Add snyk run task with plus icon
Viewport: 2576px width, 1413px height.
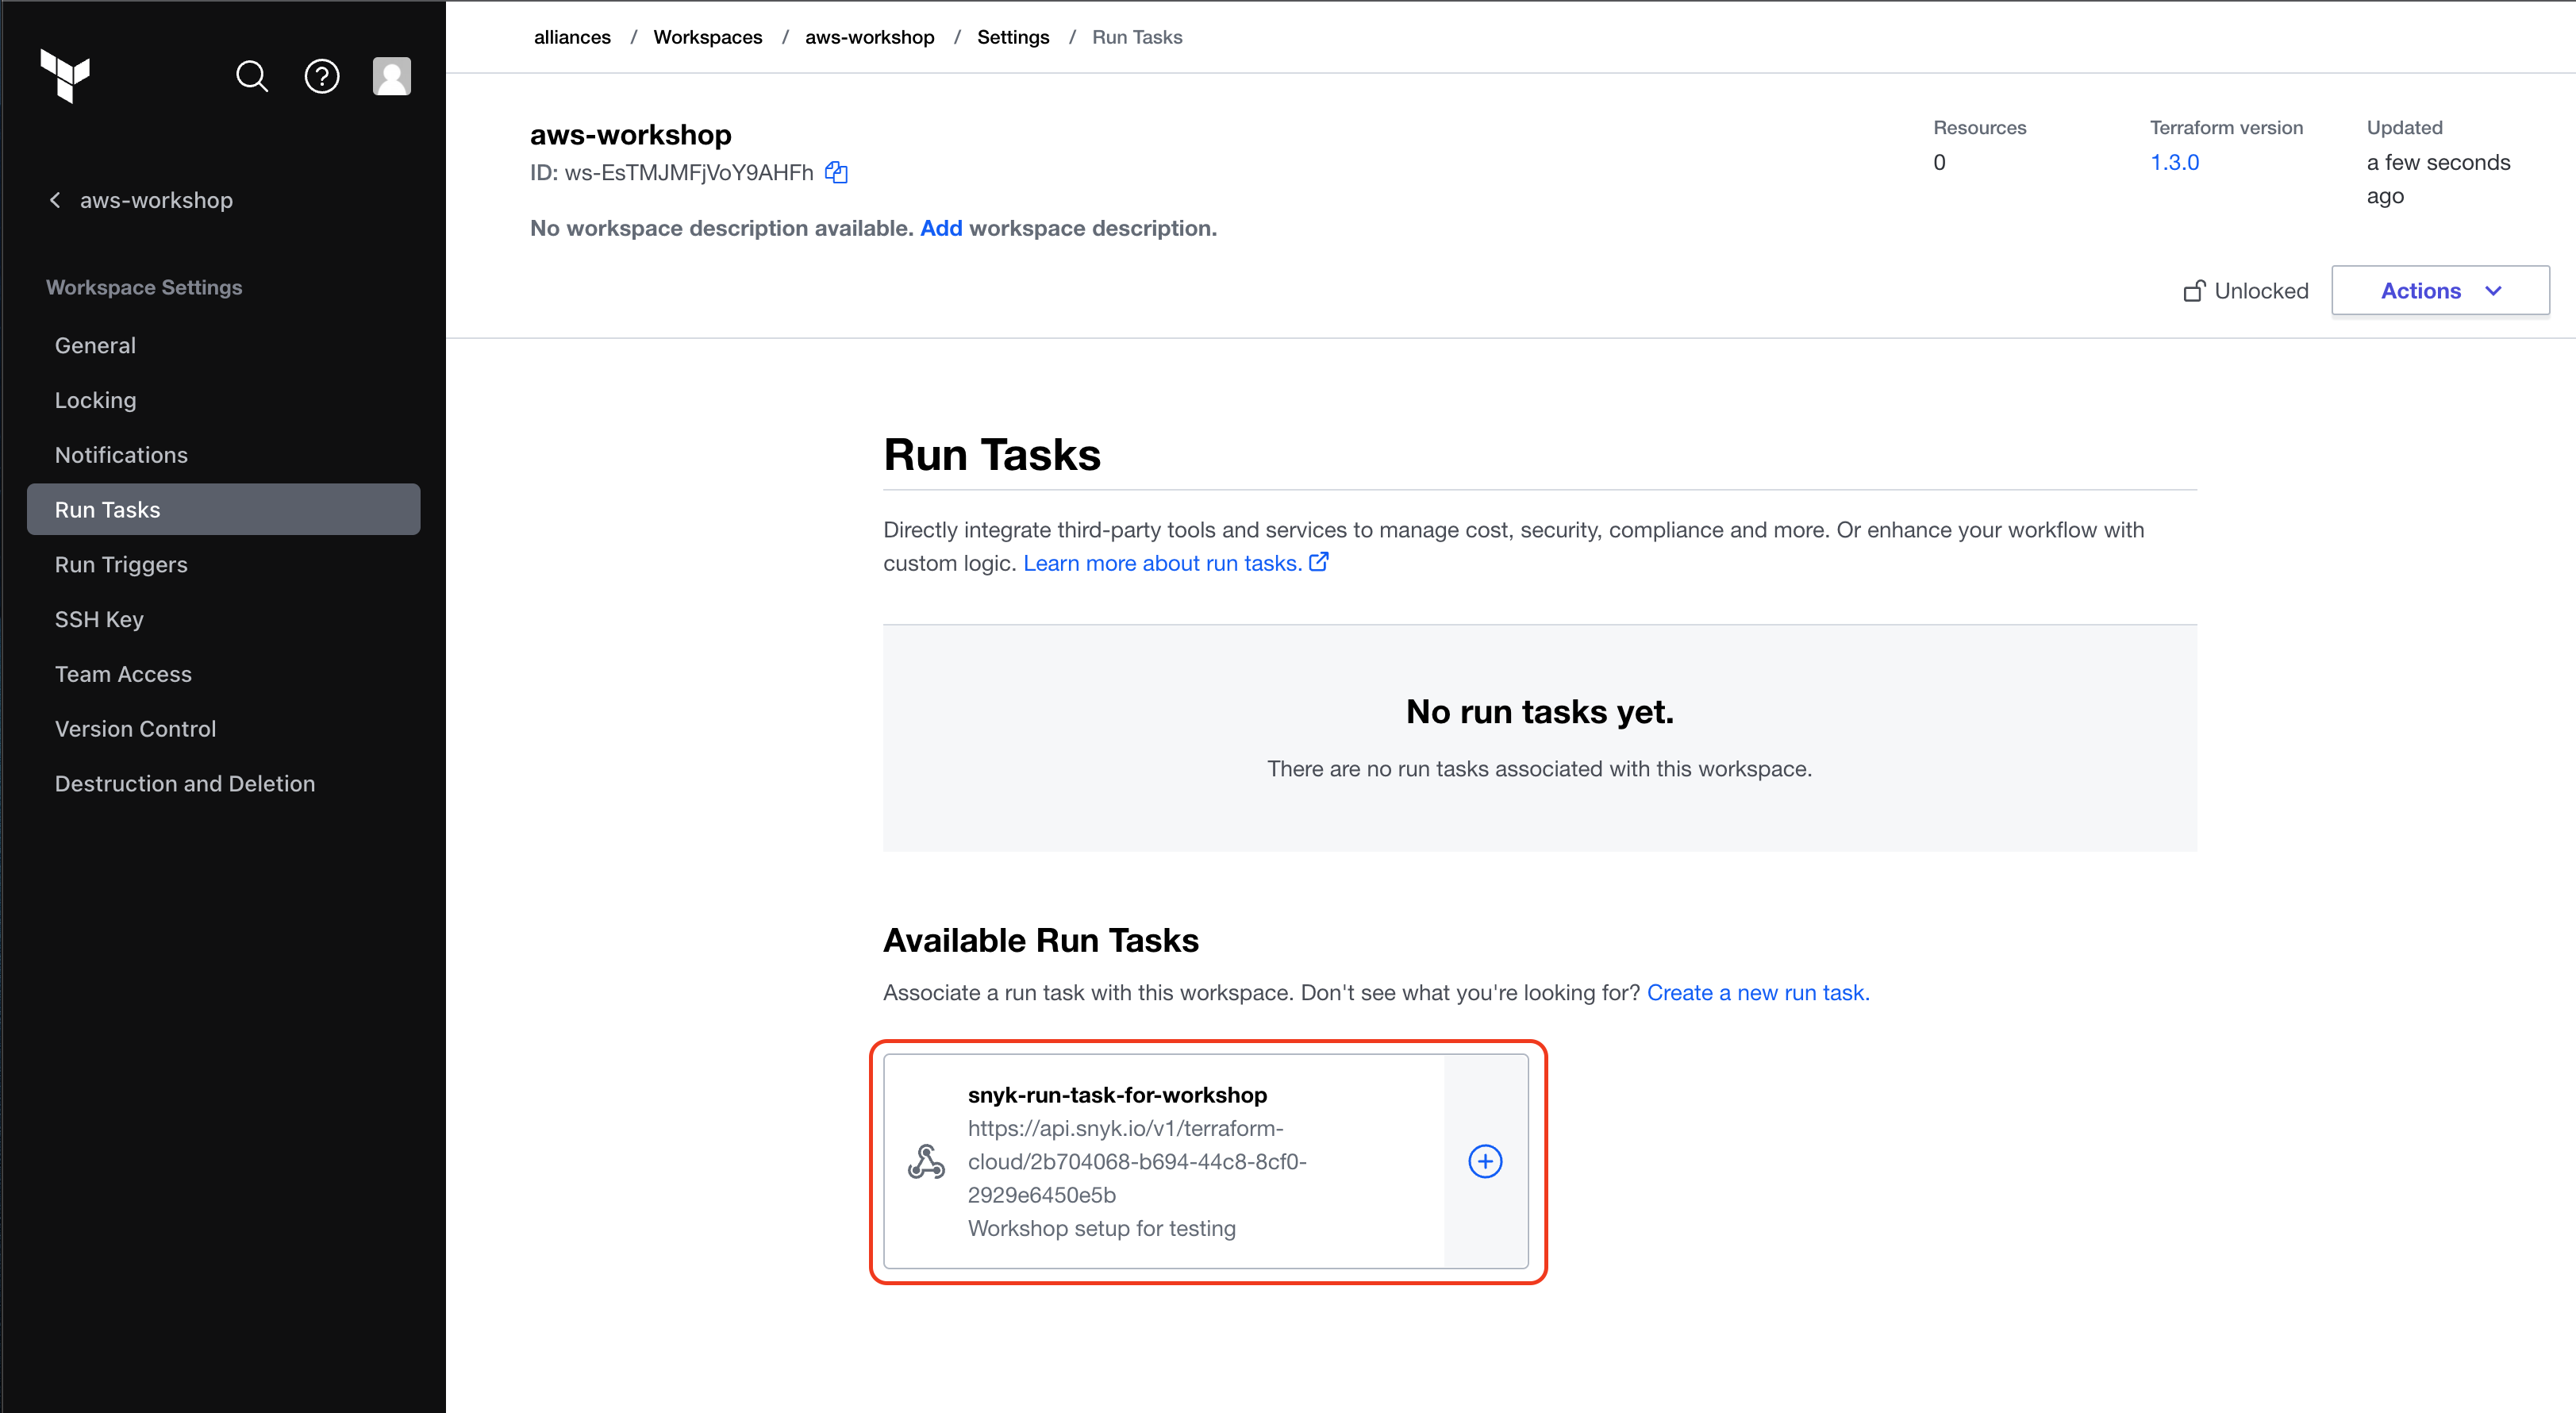pyautogui.click(x=1485, y=1161)
